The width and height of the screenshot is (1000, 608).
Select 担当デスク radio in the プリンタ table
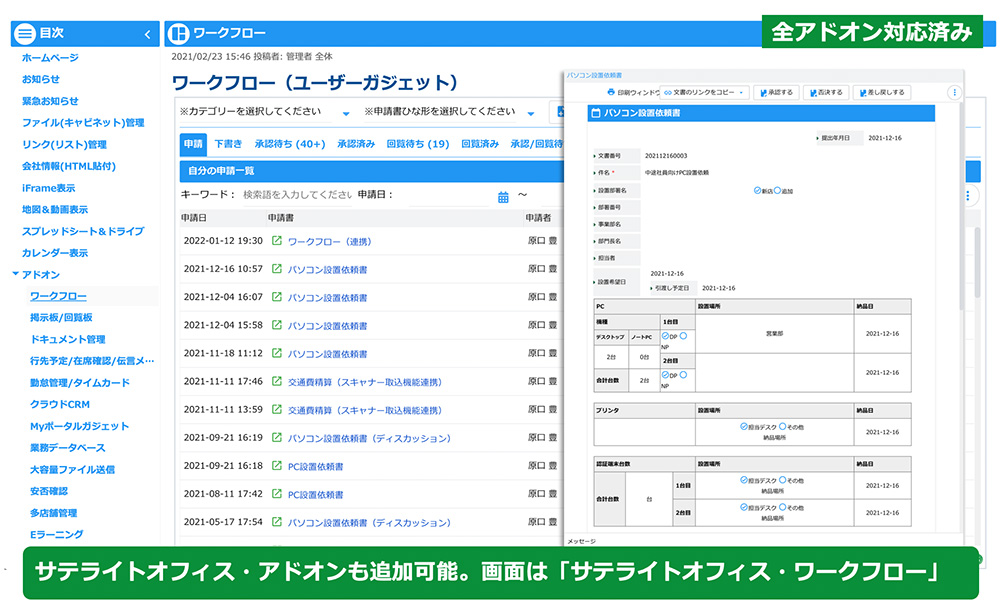(744, 426)
